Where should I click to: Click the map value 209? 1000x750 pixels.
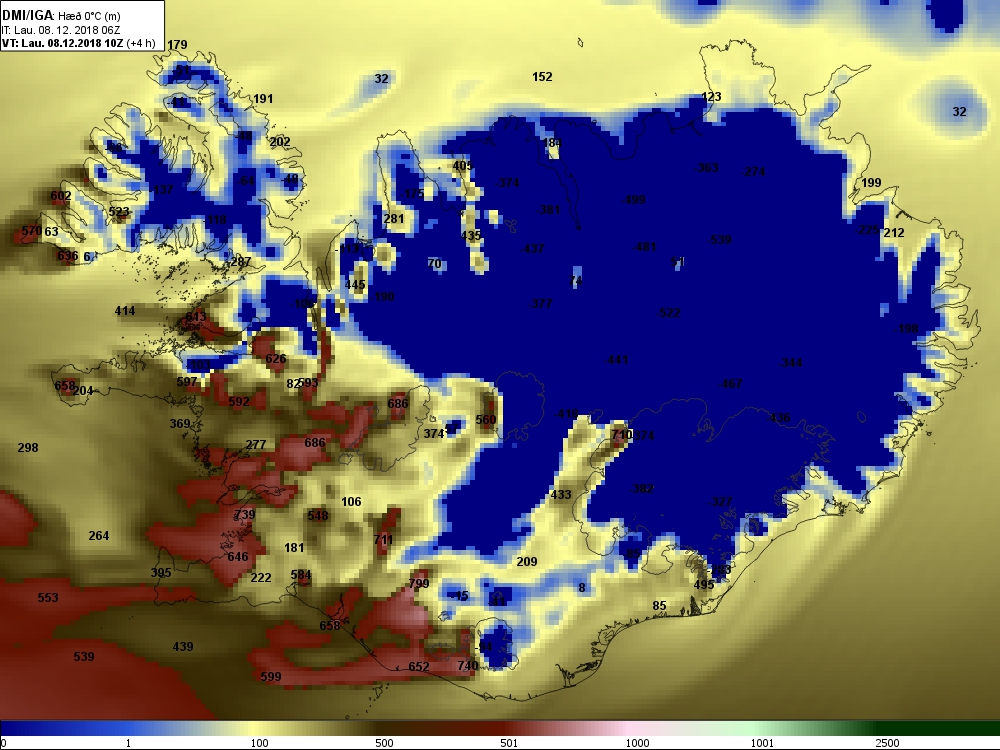point(527,562)
